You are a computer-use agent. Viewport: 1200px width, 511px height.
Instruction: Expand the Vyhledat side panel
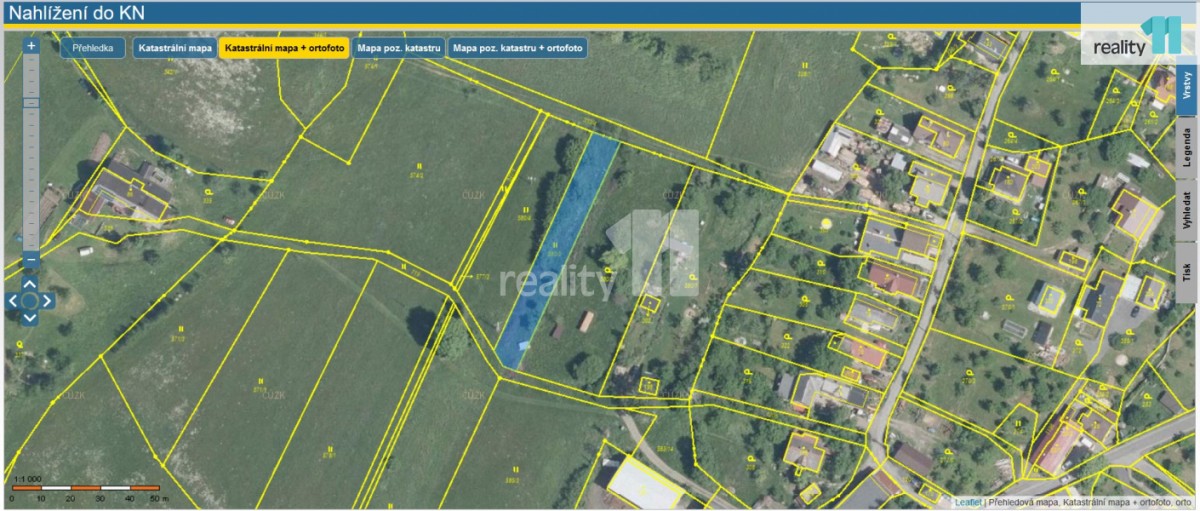[x=1186, y=209]
